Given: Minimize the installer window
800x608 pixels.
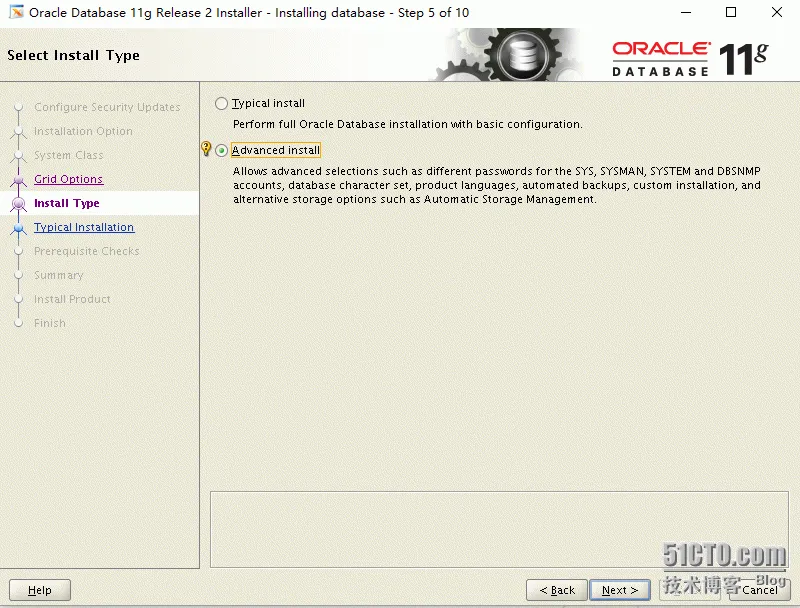Looking at the screenshot, I should click(686, 12).
